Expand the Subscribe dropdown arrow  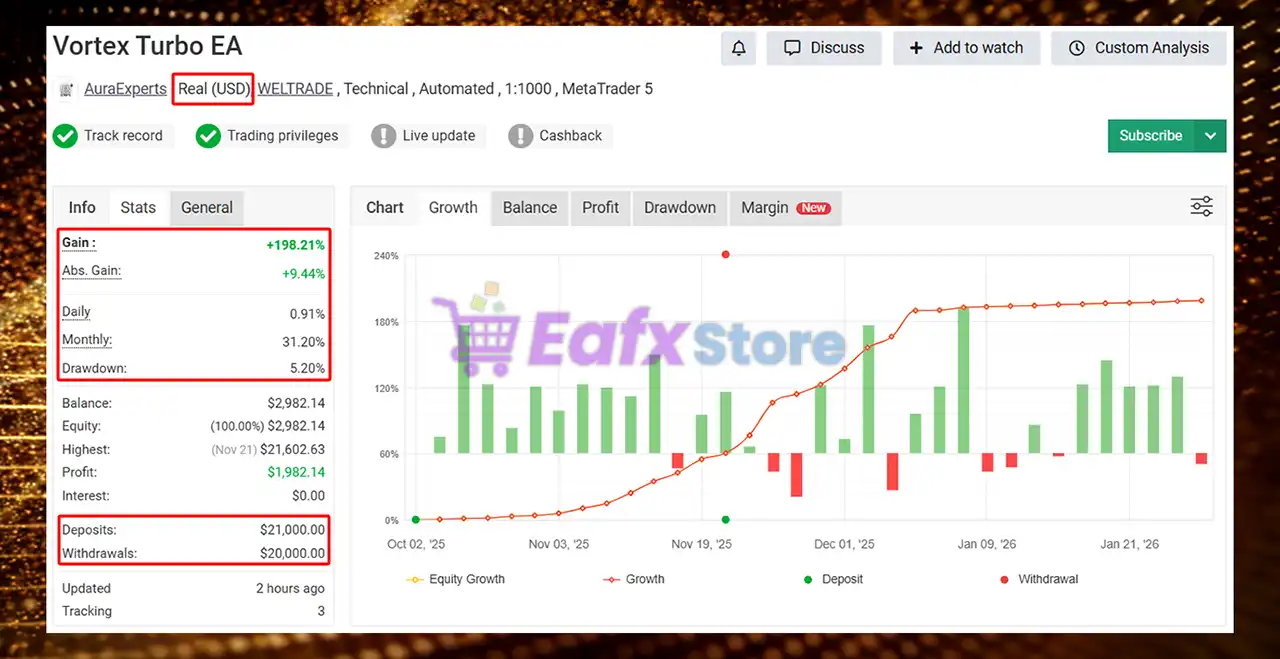coord(1210,135)
